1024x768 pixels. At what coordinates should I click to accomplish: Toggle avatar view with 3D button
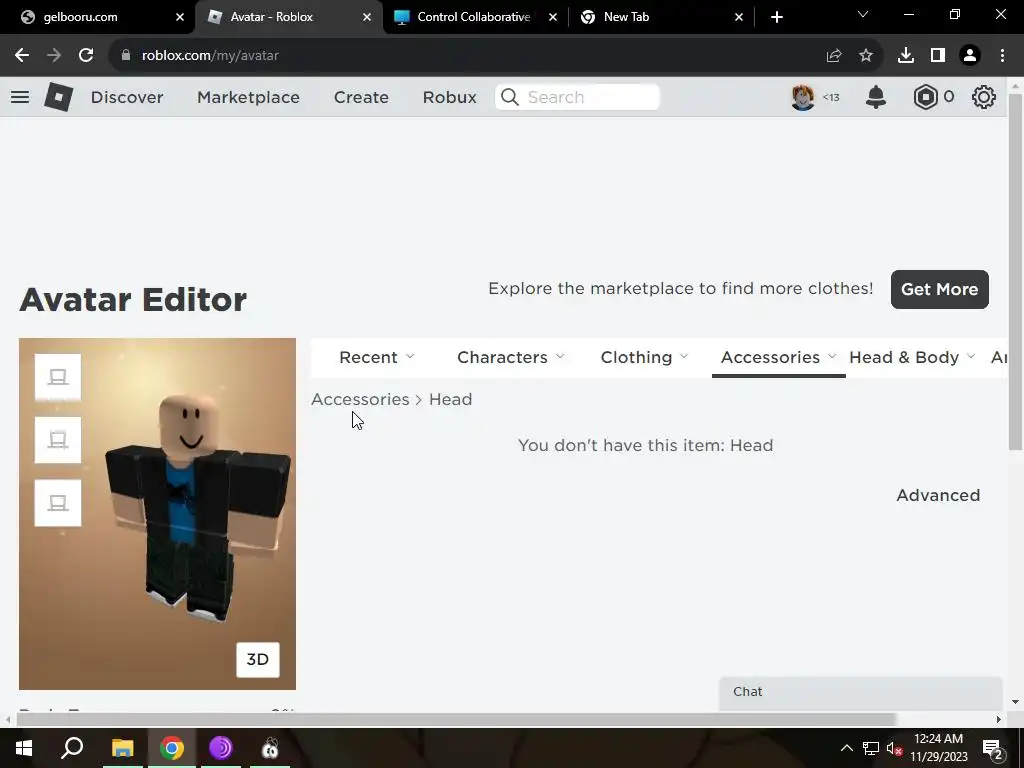click(x=258, y=660)
